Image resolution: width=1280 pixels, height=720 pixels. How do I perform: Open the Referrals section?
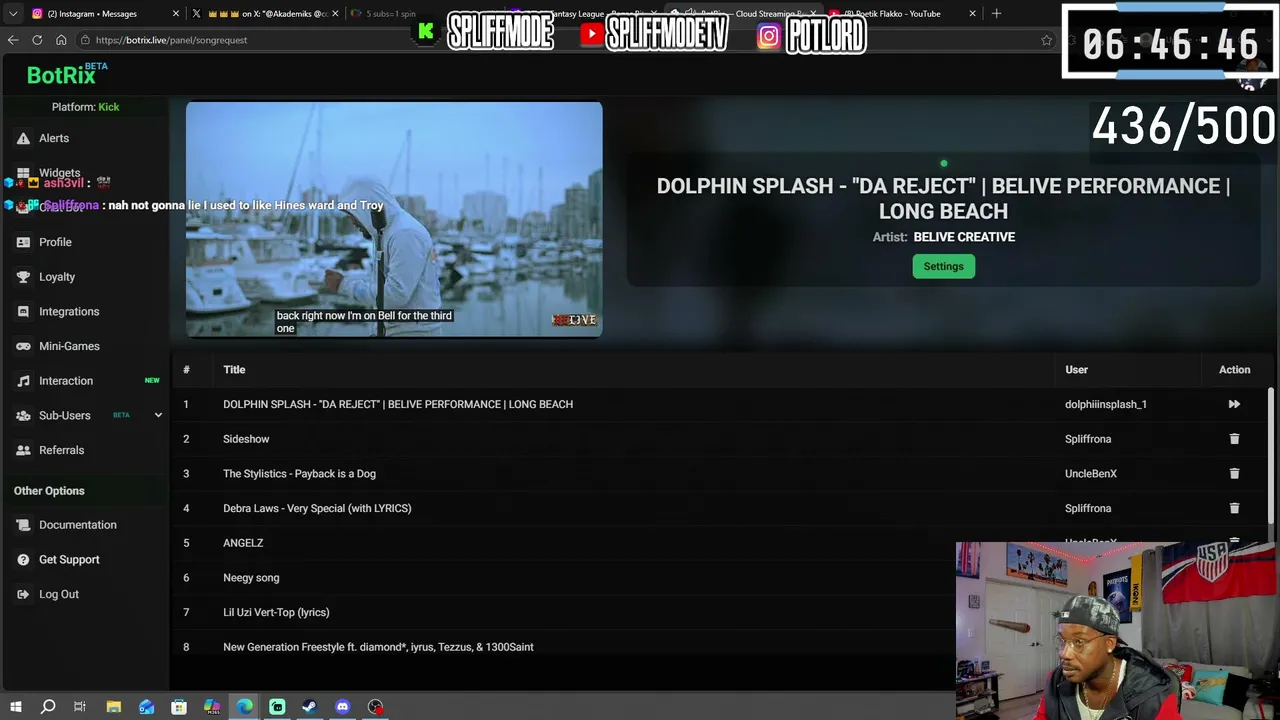pyautogui.click(x=61, y=450)
